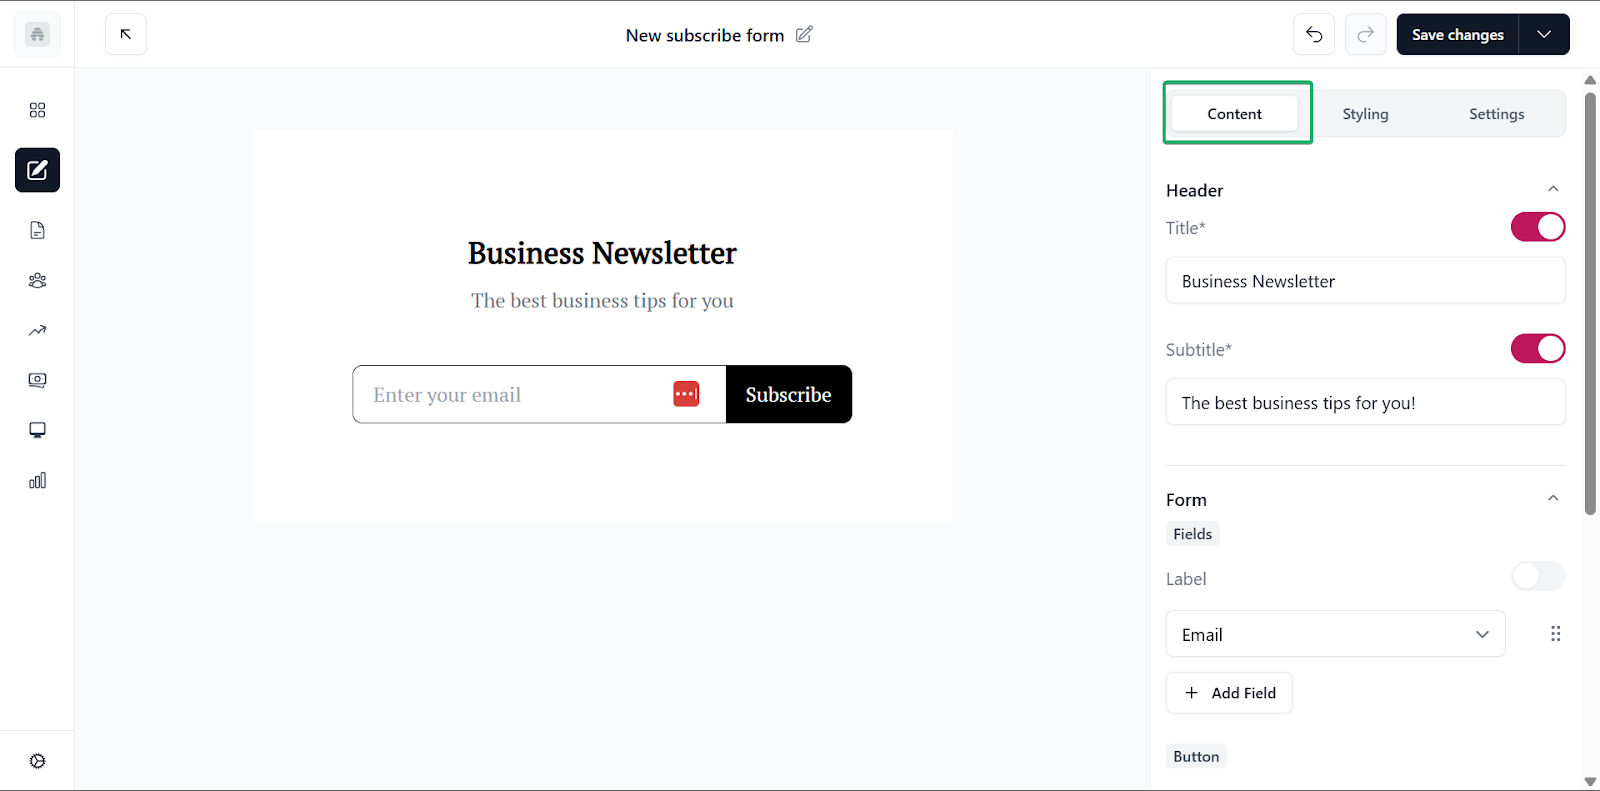Select the compose/edit icon in sidebar
The width and height of the screenshot is (1600, 791).
click(37, 170)
